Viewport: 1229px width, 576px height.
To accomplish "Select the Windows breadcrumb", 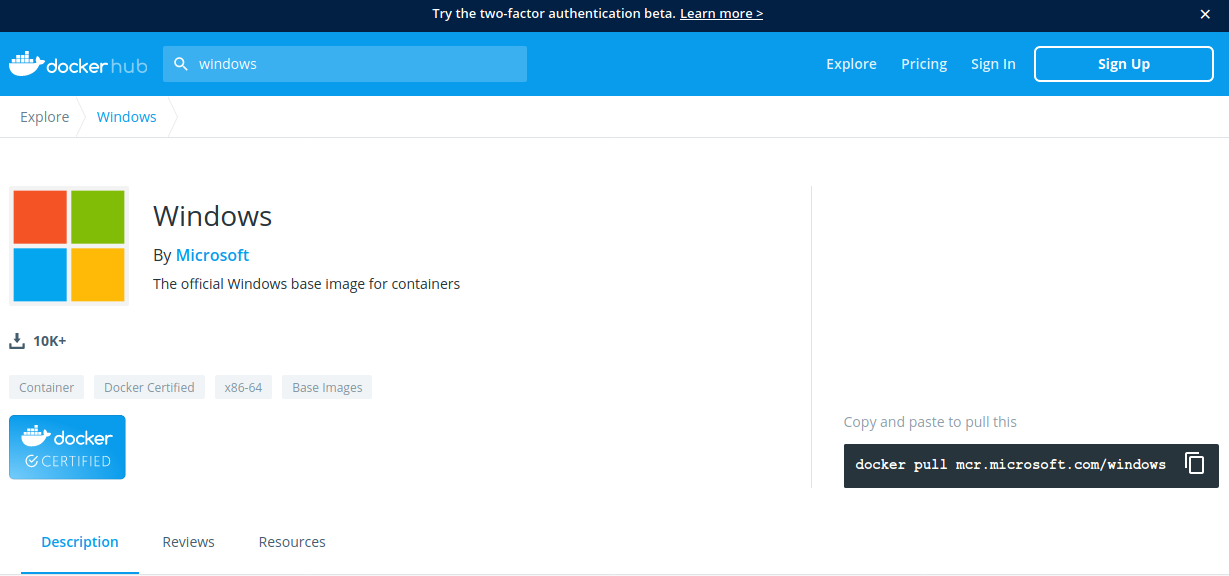I will (127, 117).
